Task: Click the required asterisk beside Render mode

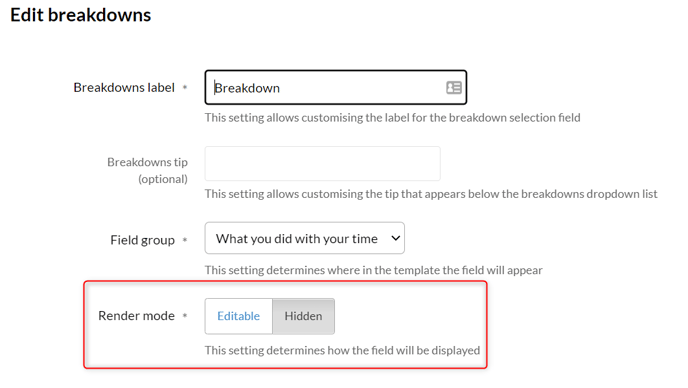Action: click(185, 315)
